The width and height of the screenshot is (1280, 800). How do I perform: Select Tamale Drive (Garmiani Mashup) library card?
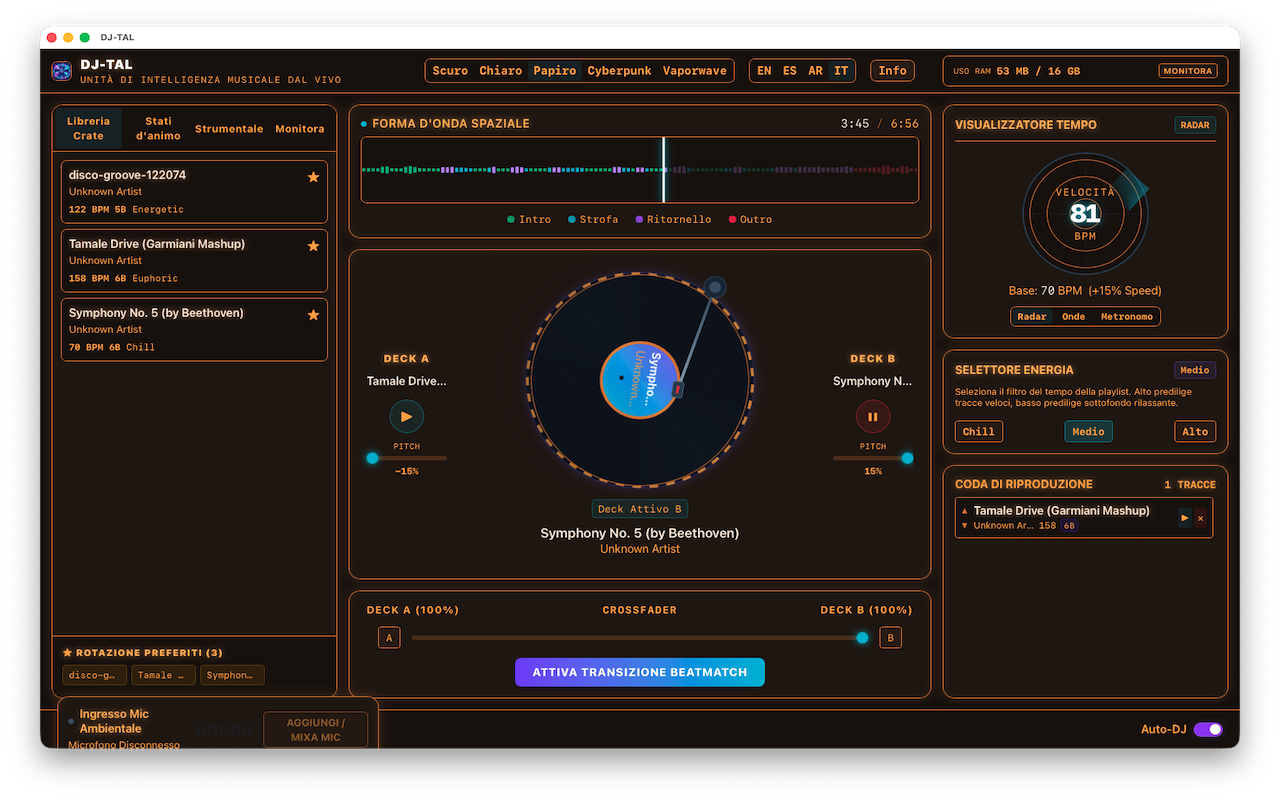tap(194, 260)
